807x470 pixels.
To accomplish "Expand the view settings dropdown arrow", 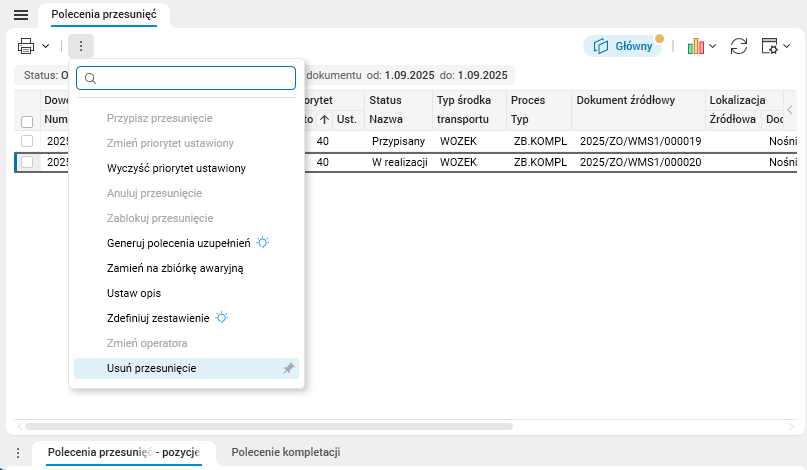I will click(787, 46).
